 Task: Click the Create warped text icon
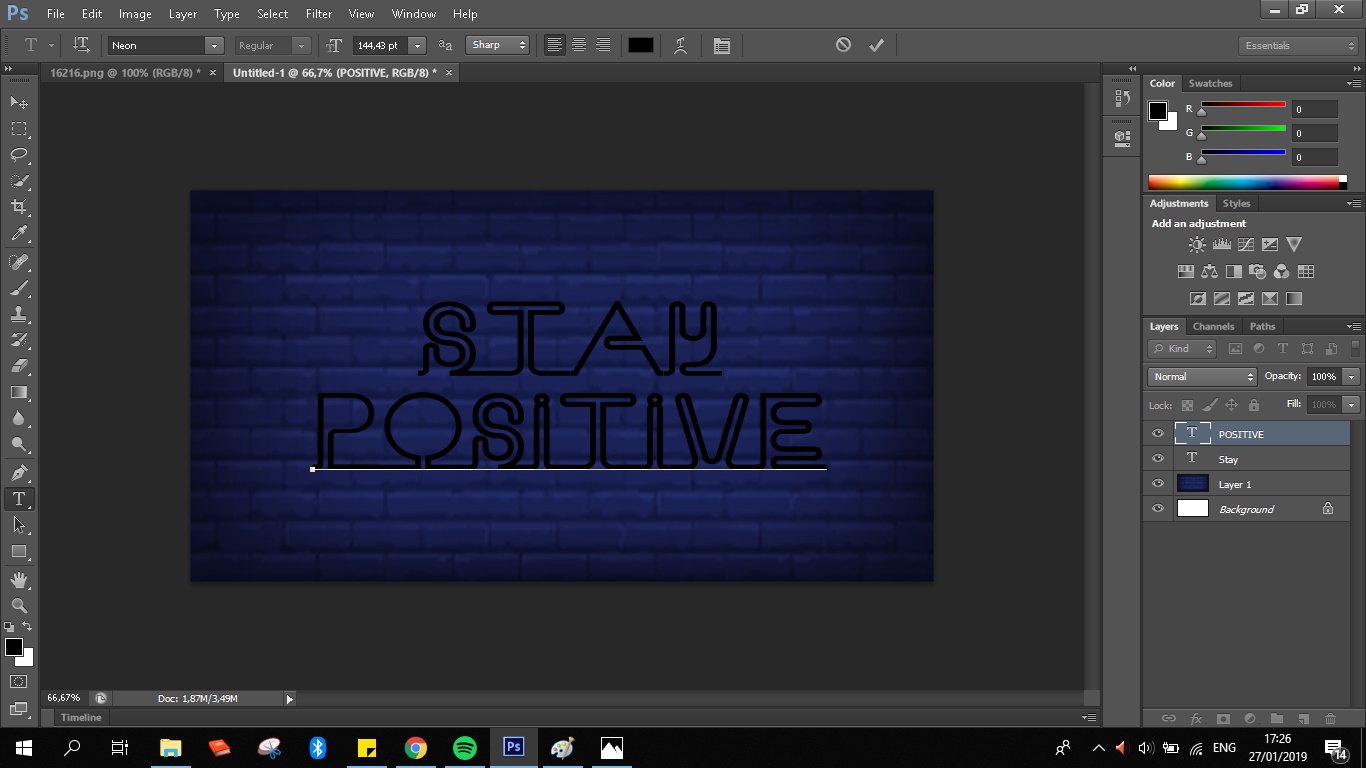pos(680,46)
